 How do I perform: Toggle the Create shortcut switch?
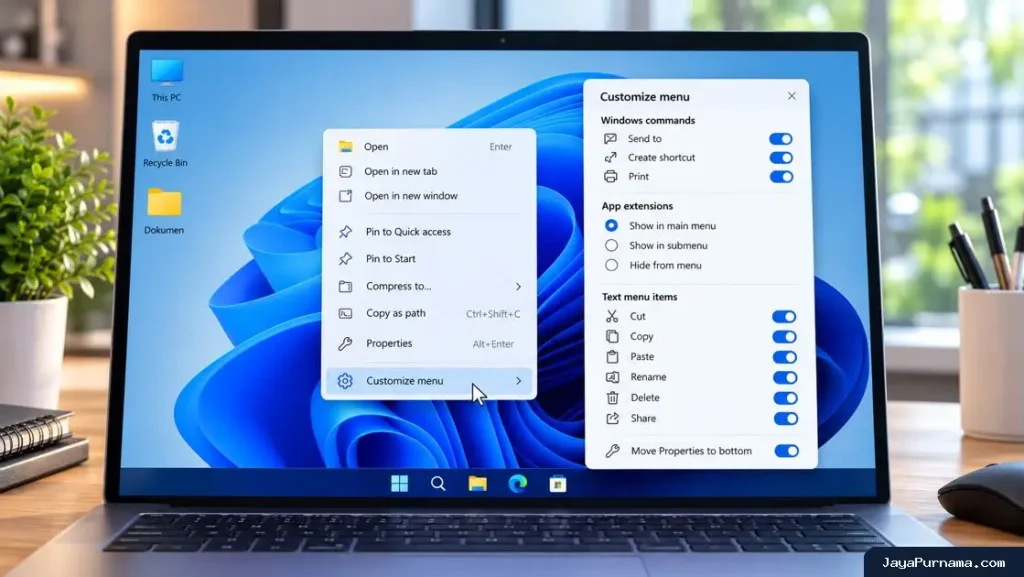[781, 157]
